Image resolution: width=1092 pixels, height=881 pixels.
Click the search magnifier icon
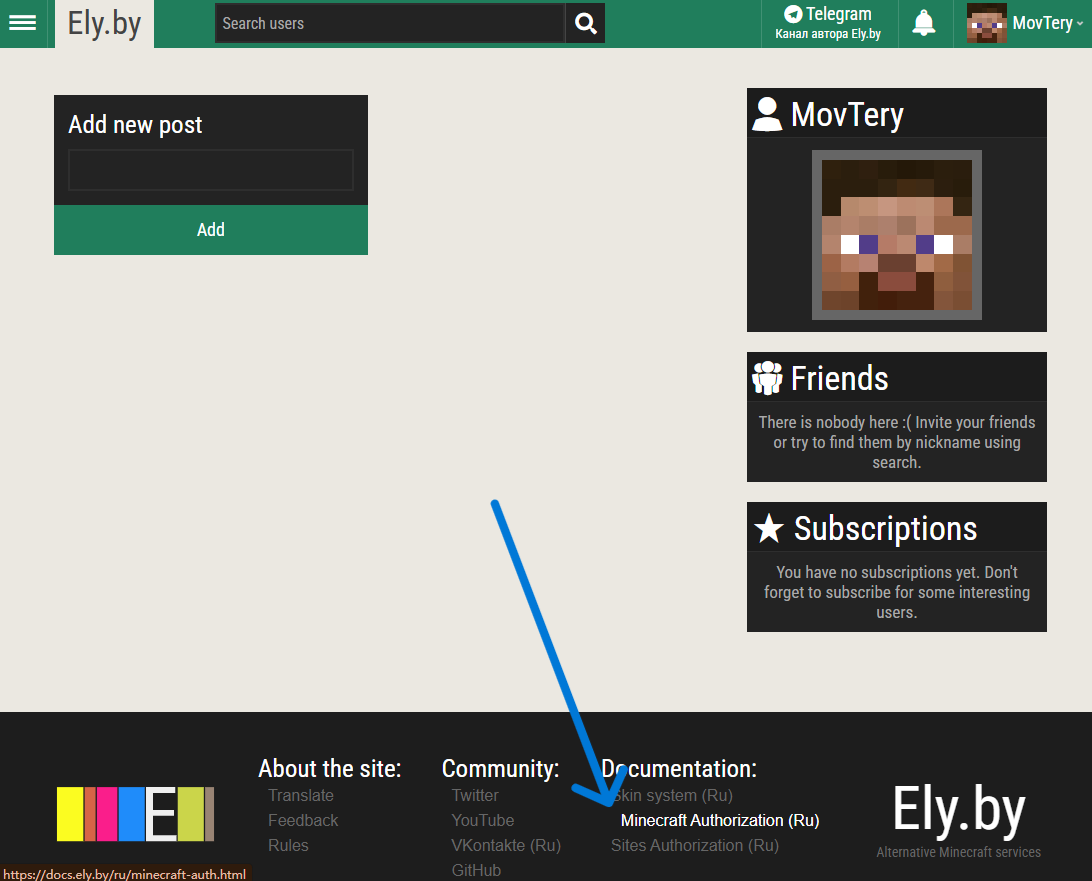click(x=586, y=23)
